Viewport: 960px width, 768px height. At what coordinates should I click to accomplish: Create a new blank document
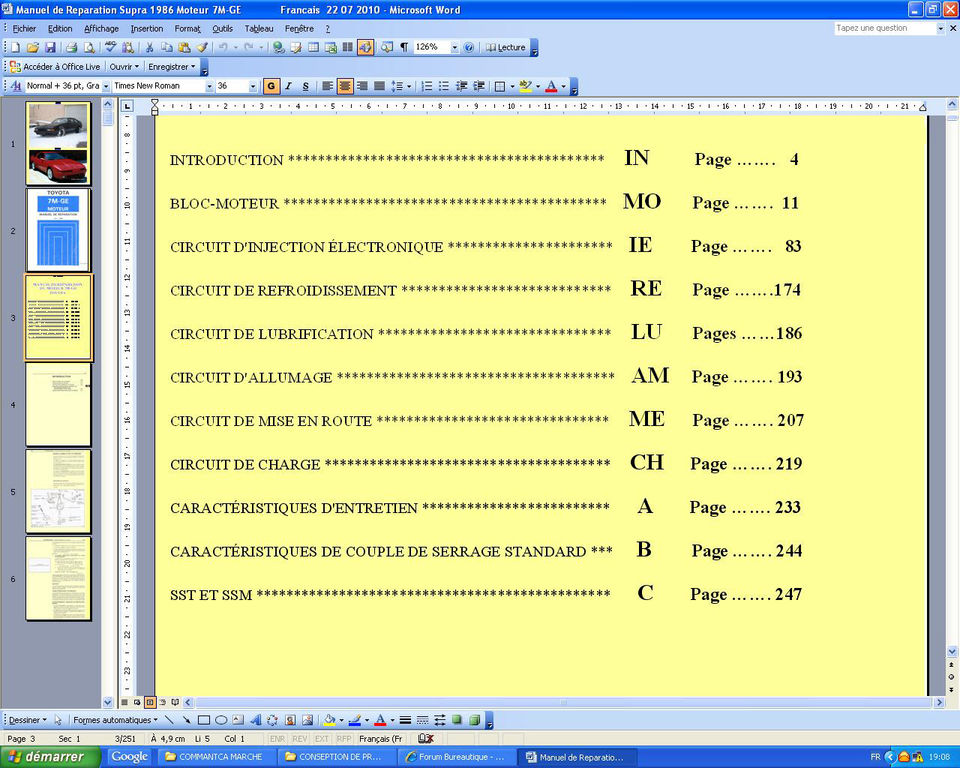pos(15,47)
